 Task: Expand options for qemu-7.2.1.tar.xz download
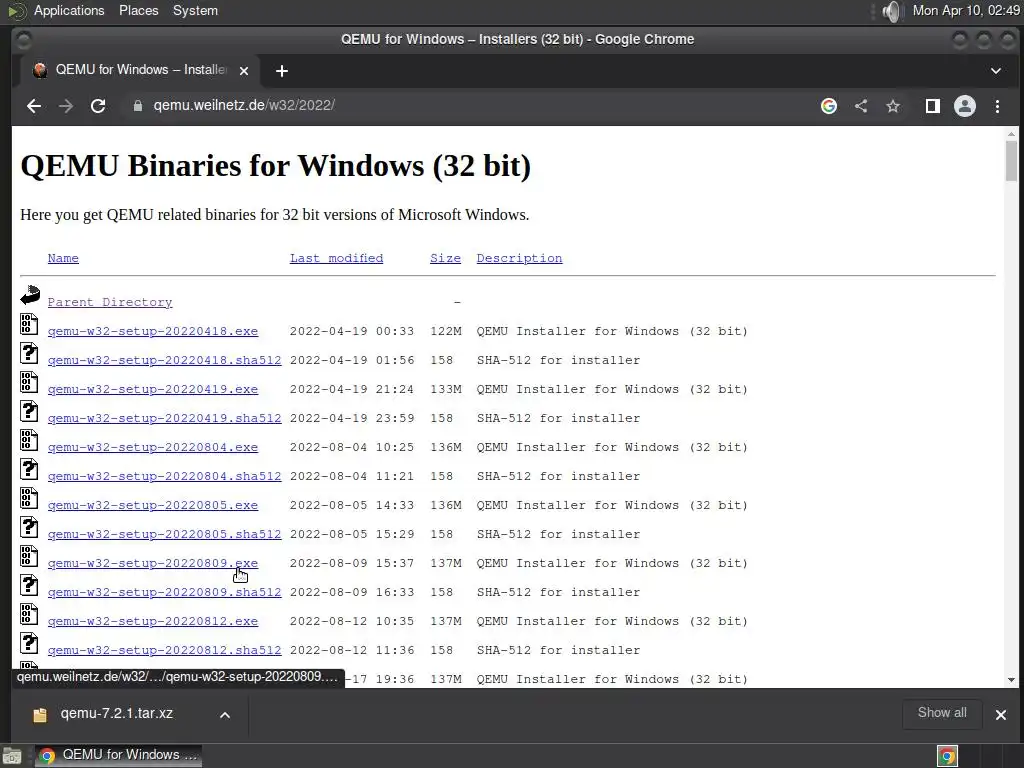point(225,714)
